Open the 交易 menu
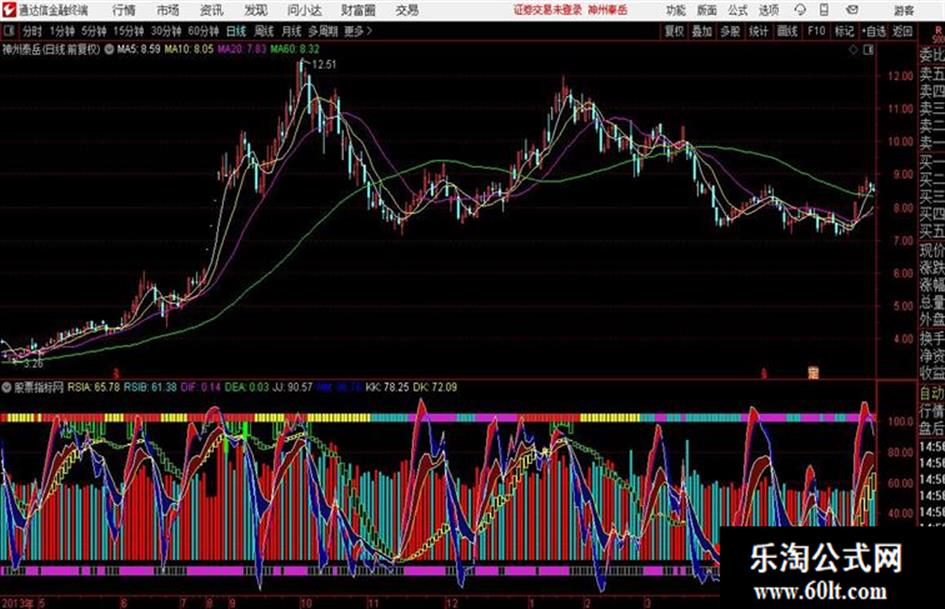 pos(407,10)
